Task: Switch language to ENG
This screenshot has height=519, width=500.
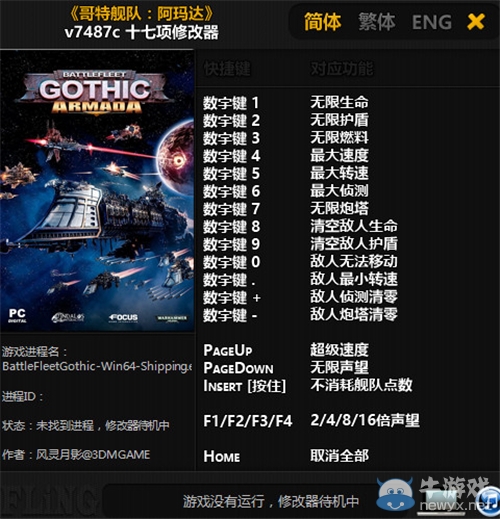Action: point(432,22)
